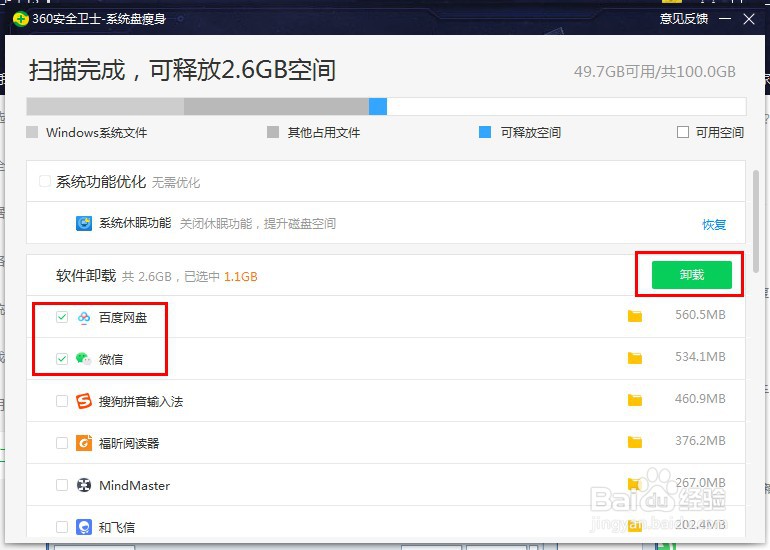770x550 pixels.
Task: Open folder icon for 微信
Action: 635,358
